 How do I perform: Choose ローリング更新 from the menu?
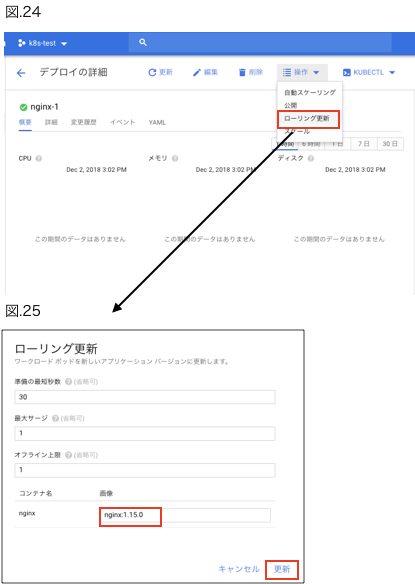[x=308, y=119]
